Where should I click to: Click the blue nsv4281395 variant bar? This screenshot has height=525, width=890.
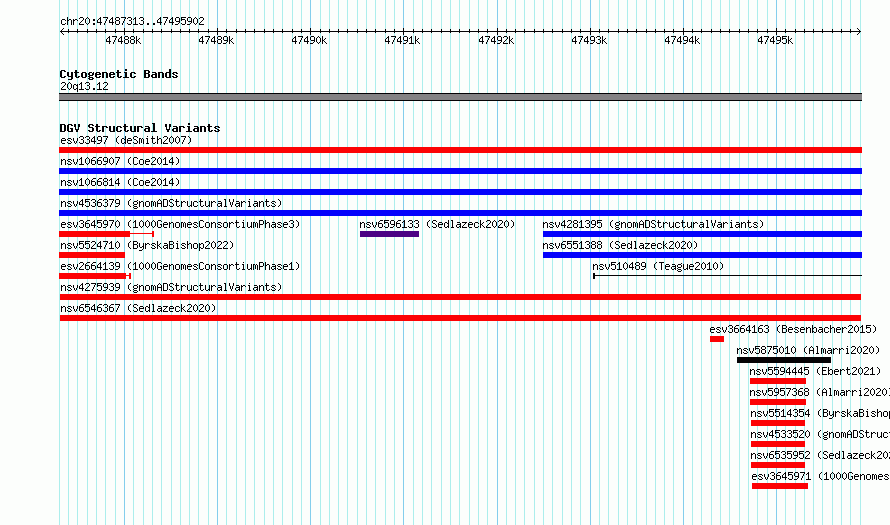click(x=702, y=234)
